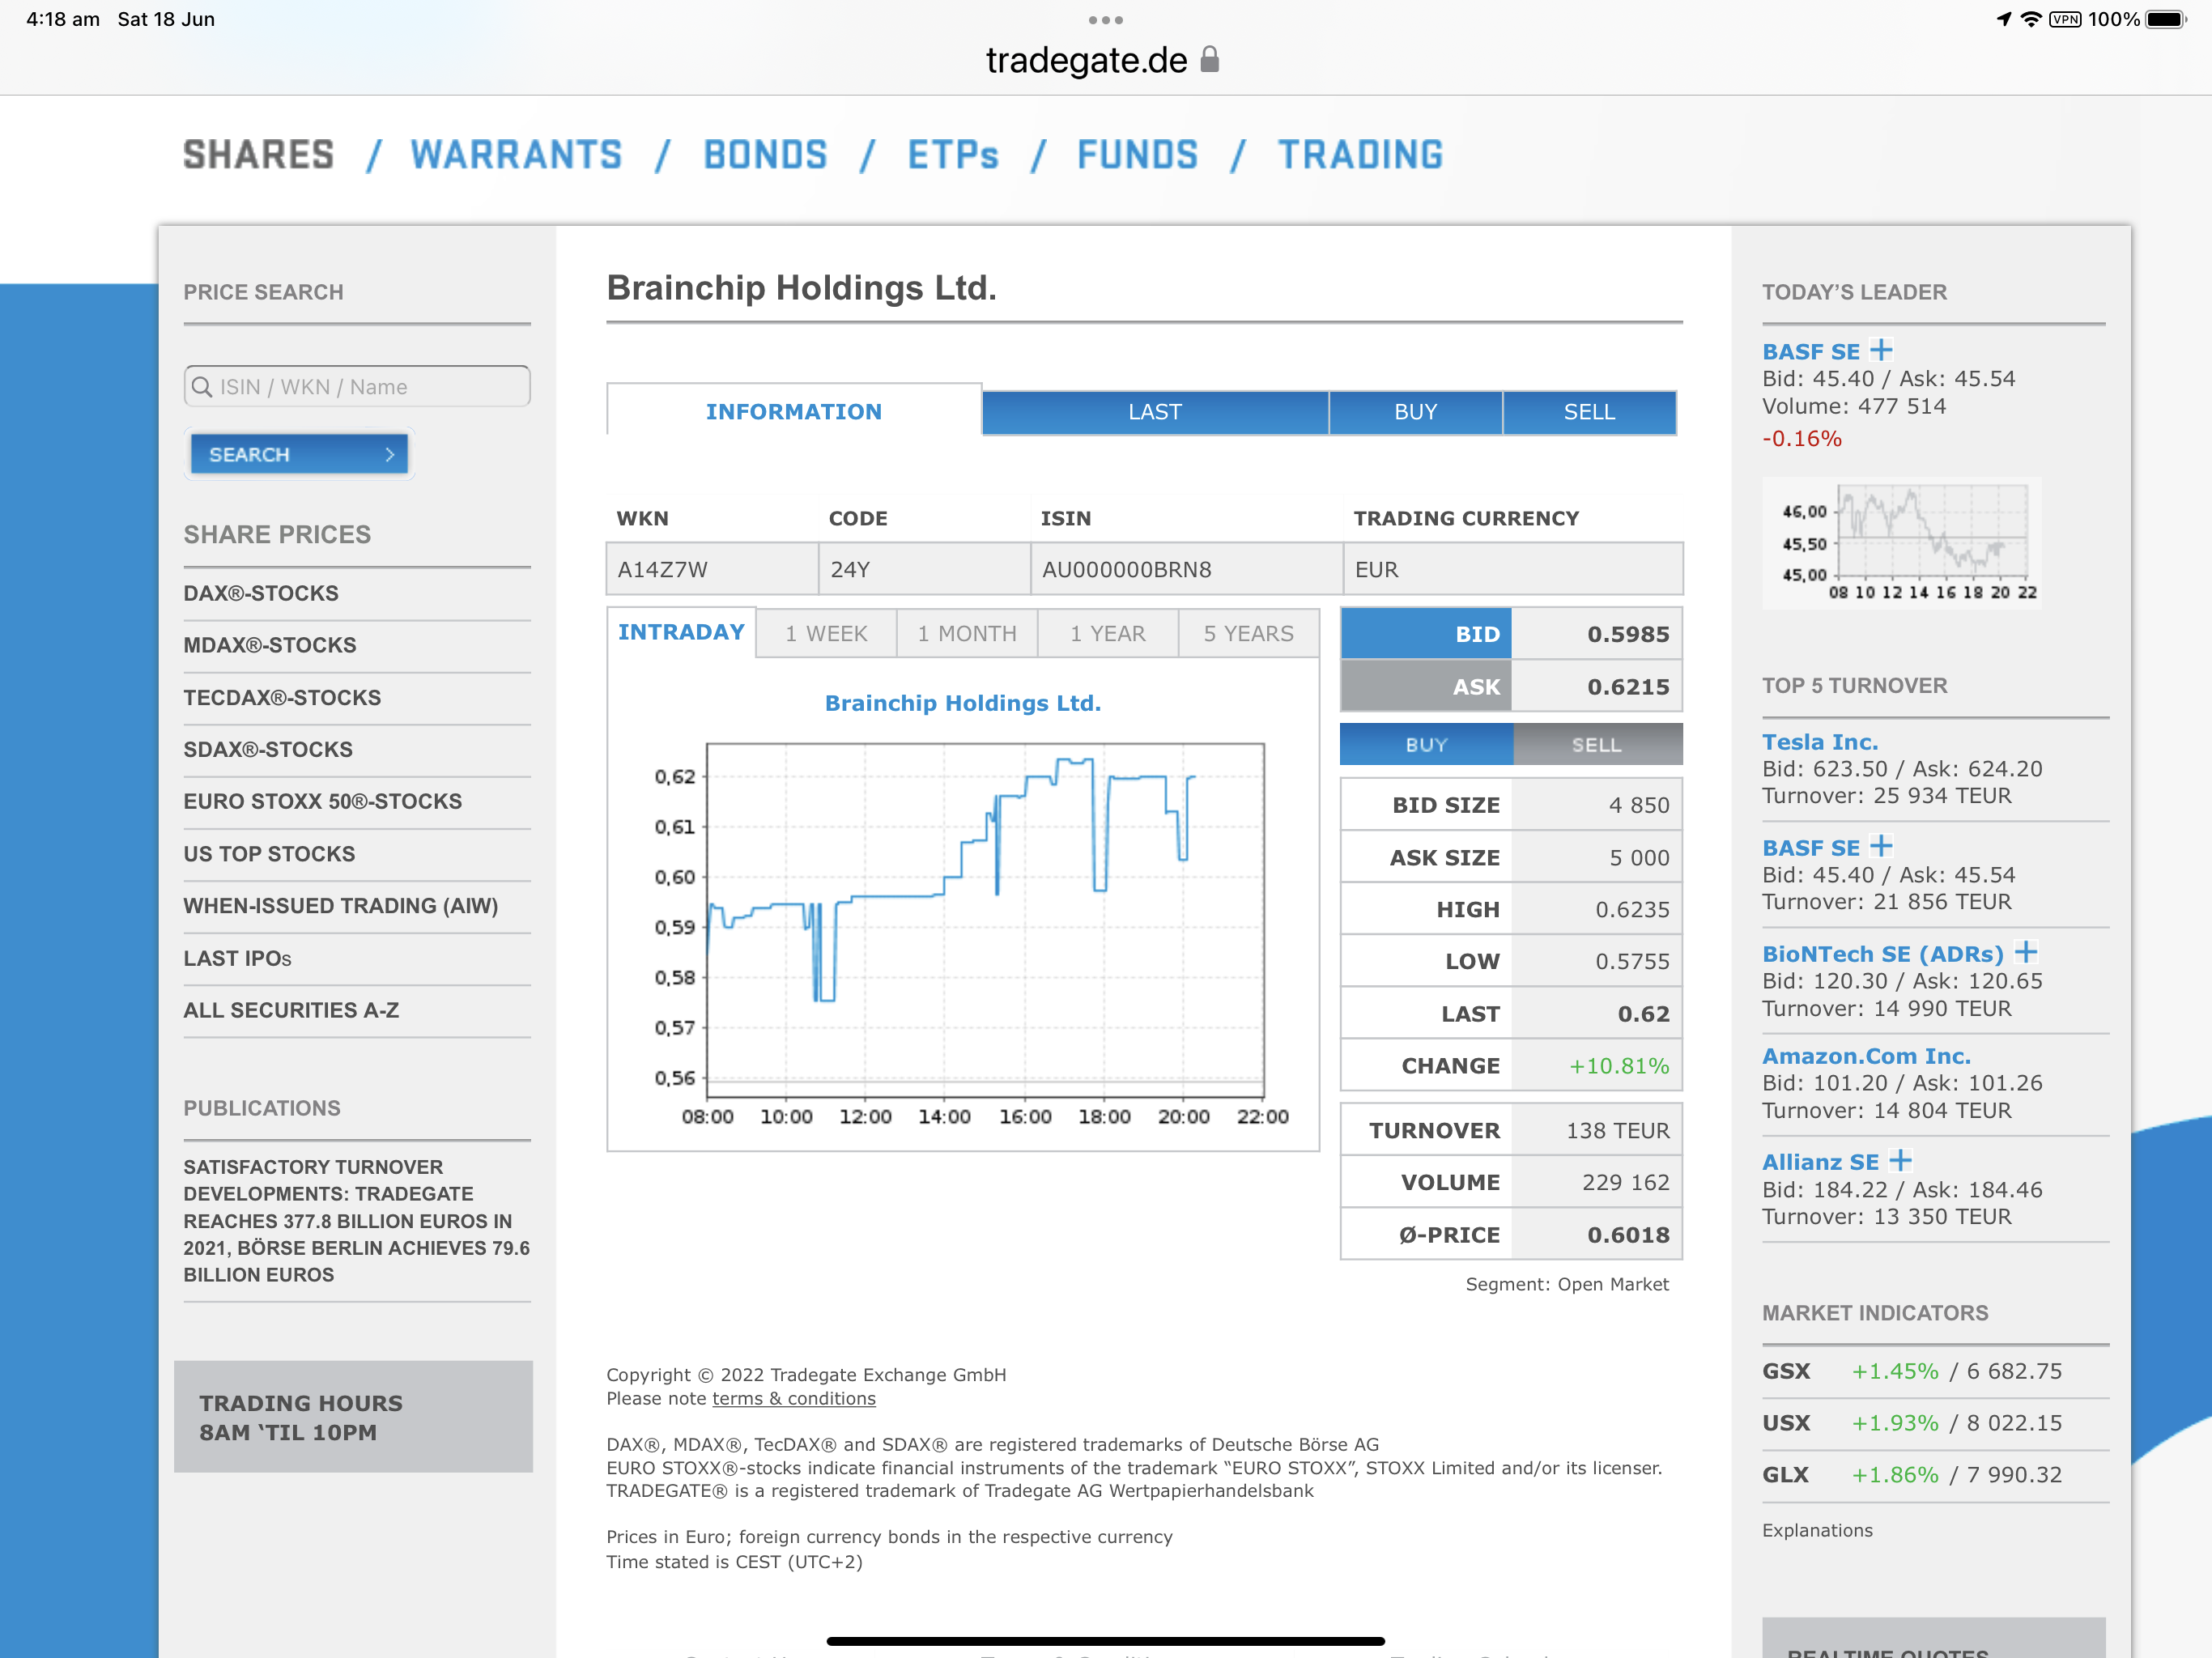
Task: Select the INTRADAY chart tab
Action: pyautogui.click(x=681, y=632)
